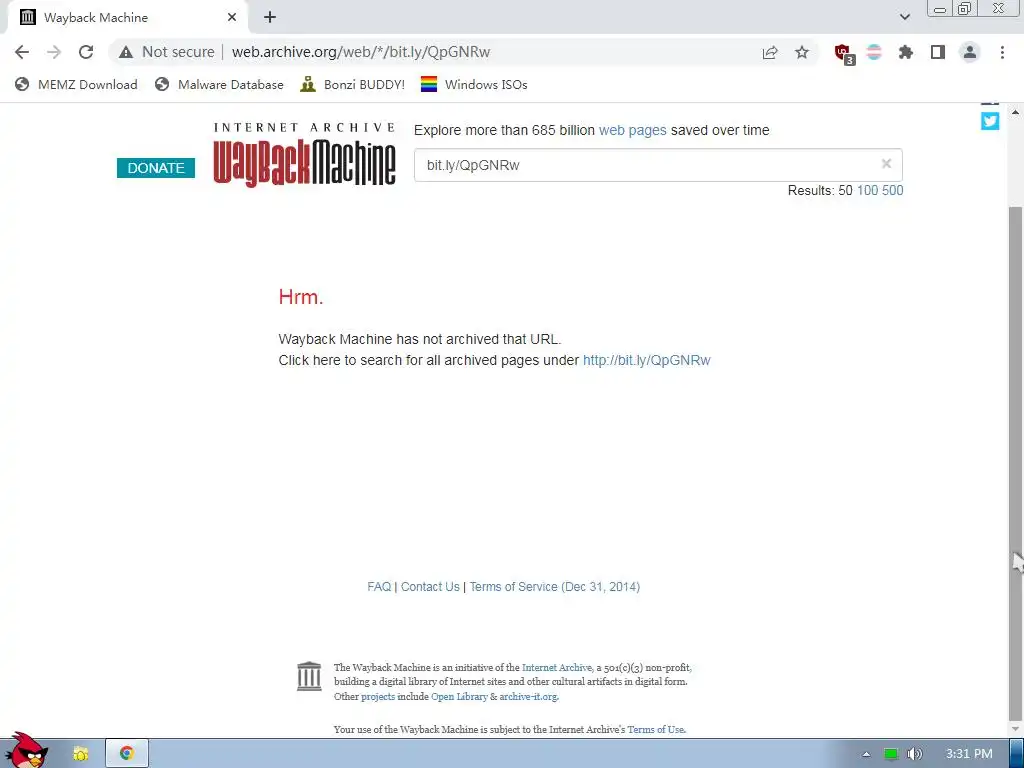
Task: Clear the search box with X
Action: (886, 164)
